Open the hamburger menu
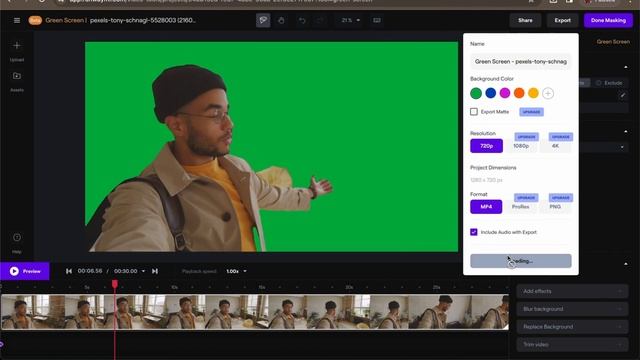Screen dimensions: 640x360 pos(17,20)
